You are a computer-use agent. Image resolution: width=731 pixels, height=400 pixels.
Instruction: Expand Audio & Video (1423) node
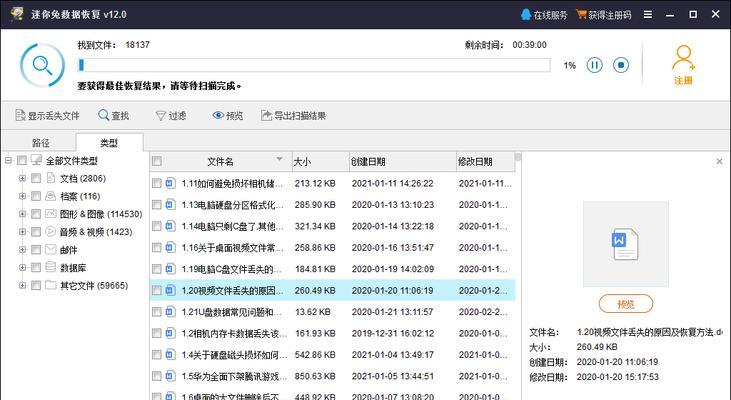click(22, 232)
